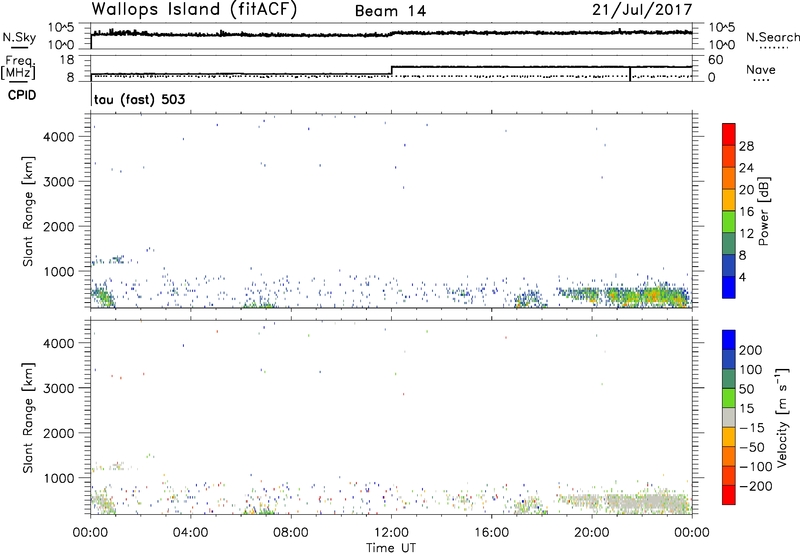Click the red top segment of Power colorbar
Screen dimensions: 800x554
729,134
